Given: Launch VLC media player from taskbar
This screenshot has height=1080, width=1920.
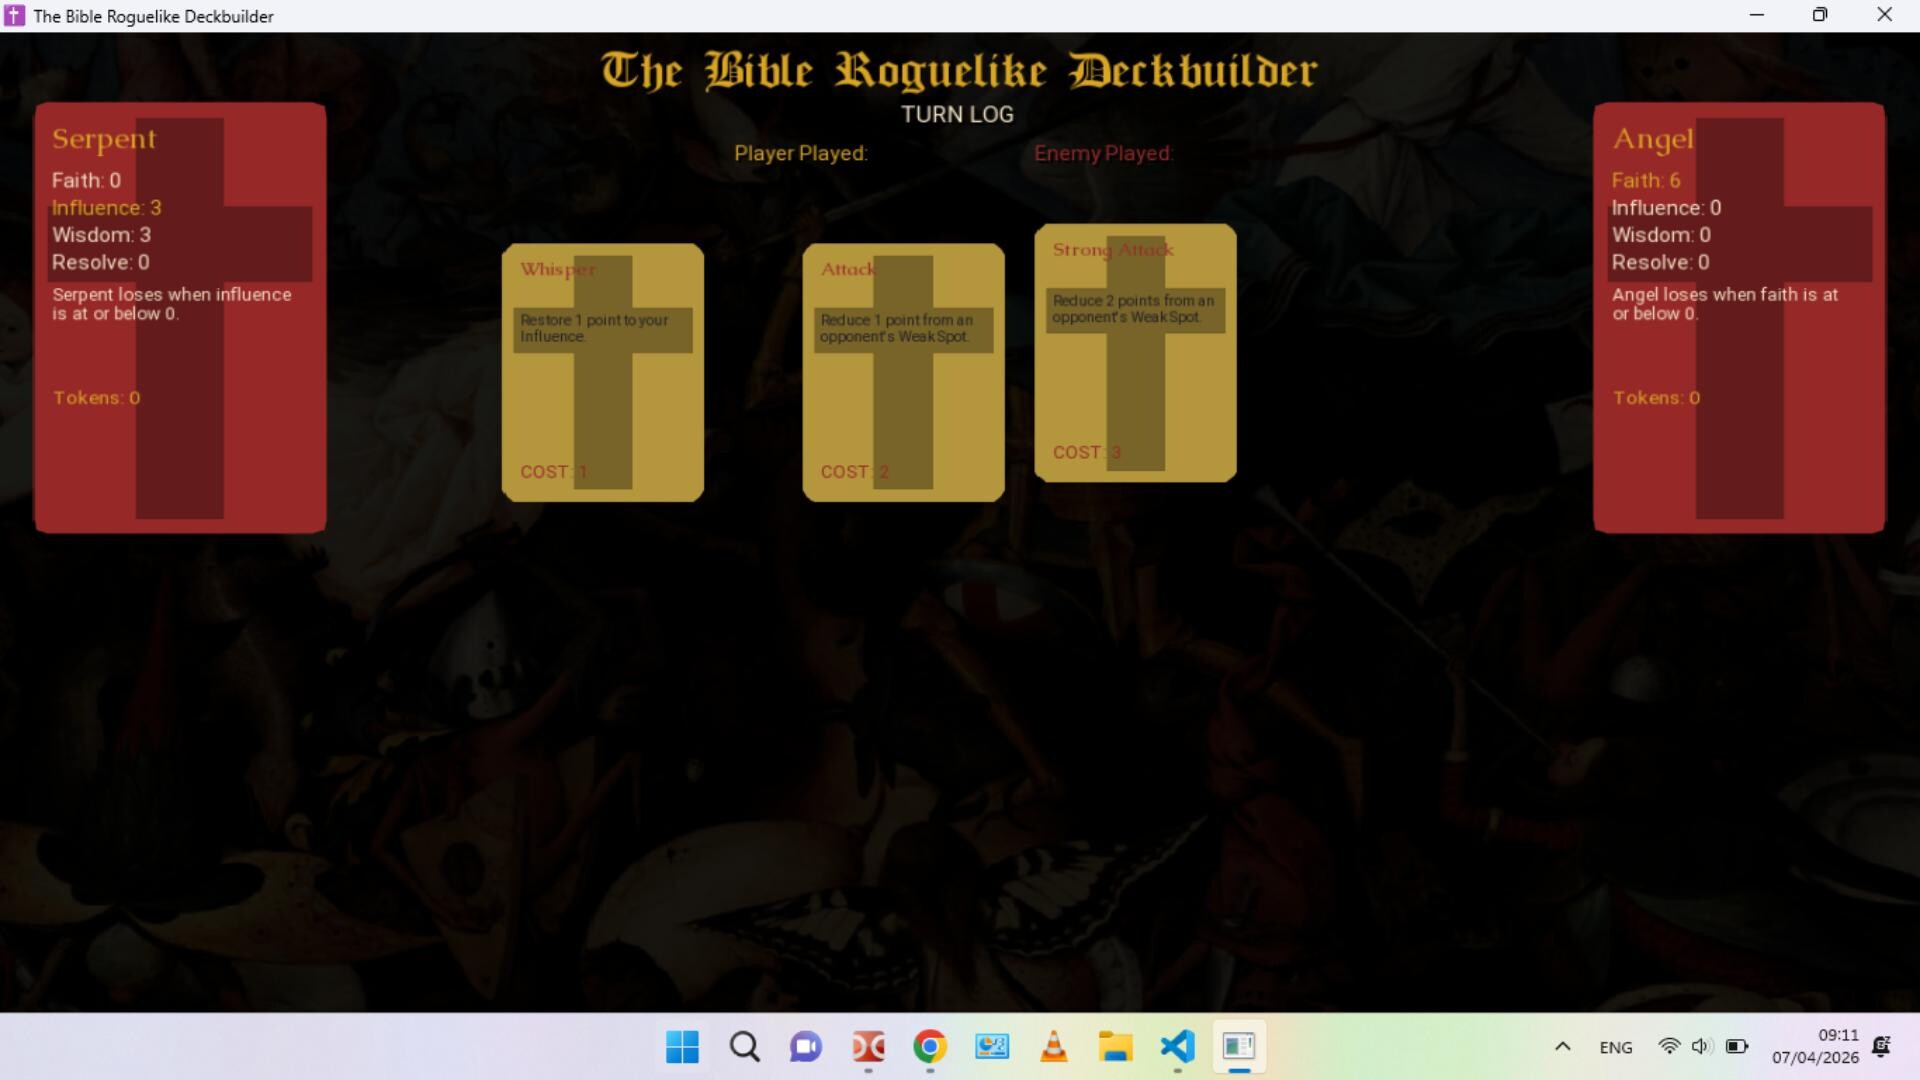Looking at the screenshot, I should (x=1054, y=1047).
